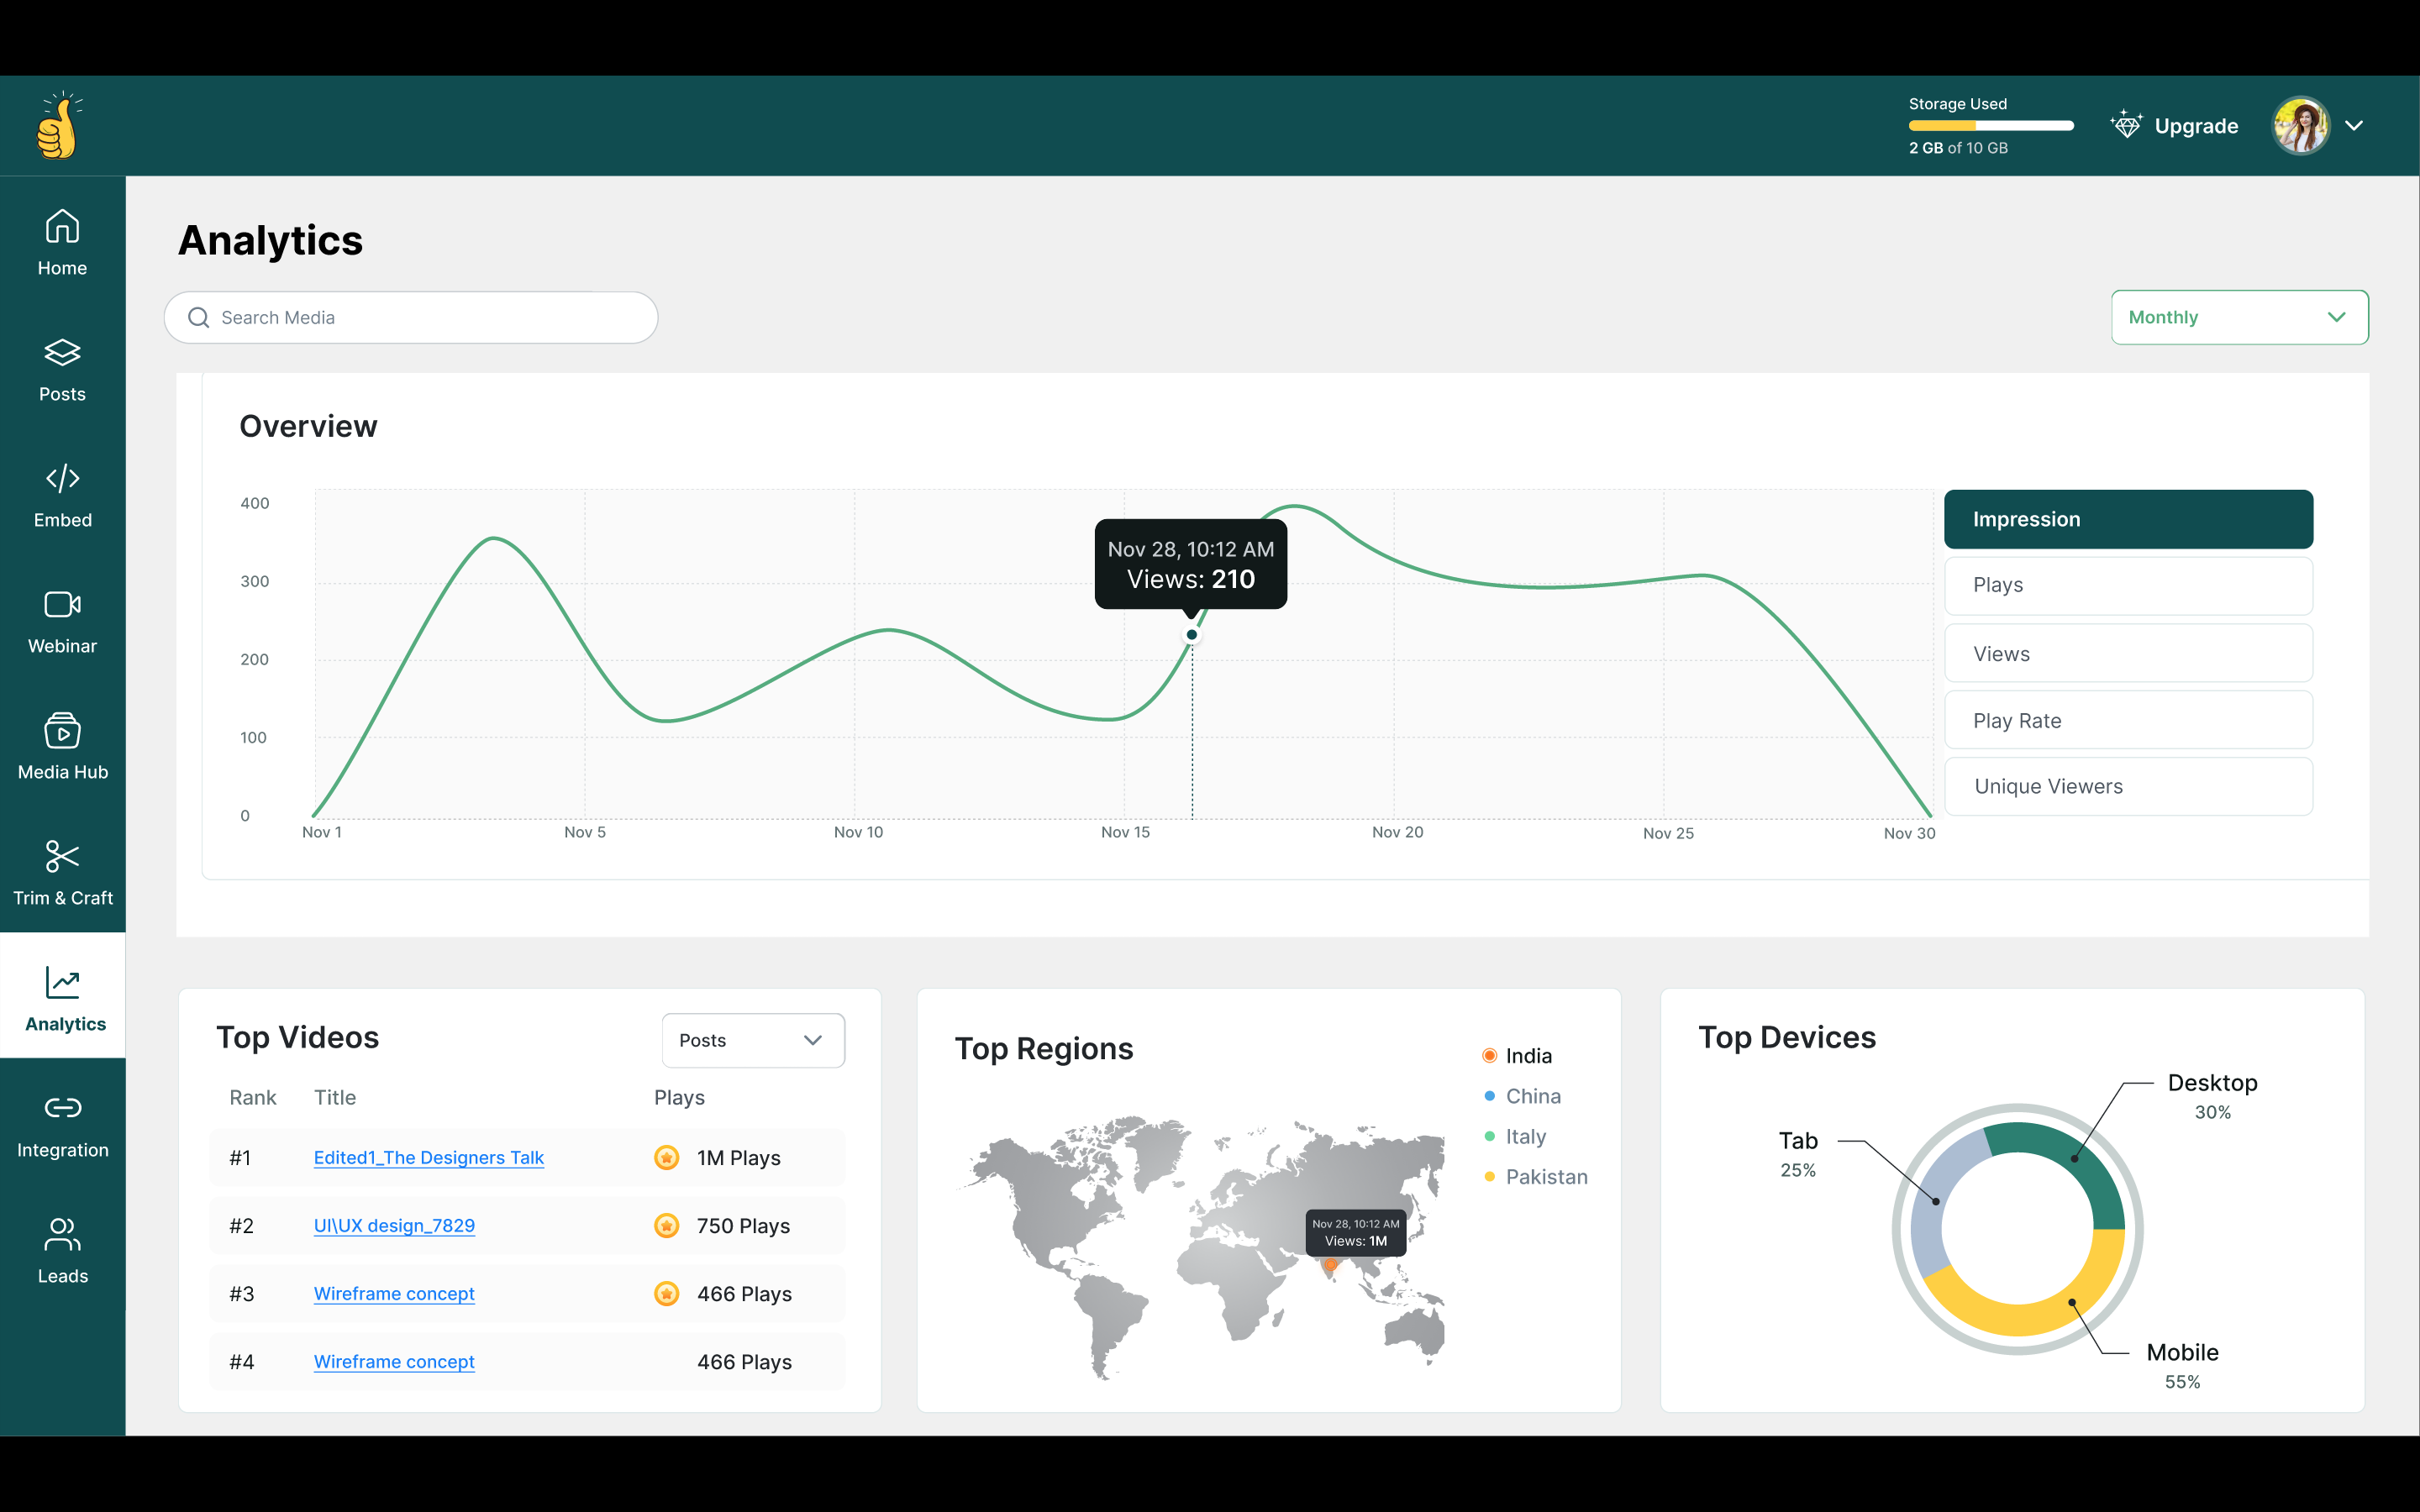Click the India marker pin on map
Viewport: 2420px width, 1512px height.
[x=1331, y=1266]
